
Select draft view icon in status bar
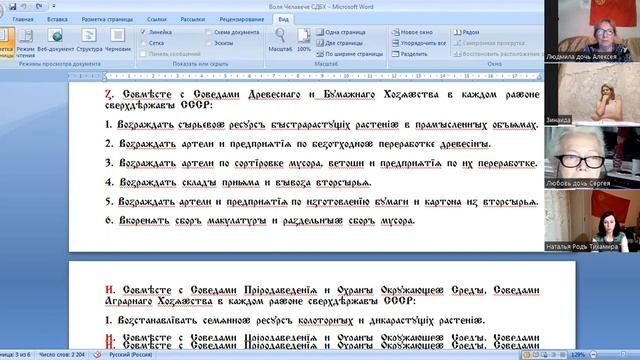pyautogui.click(x=562, y=355)
